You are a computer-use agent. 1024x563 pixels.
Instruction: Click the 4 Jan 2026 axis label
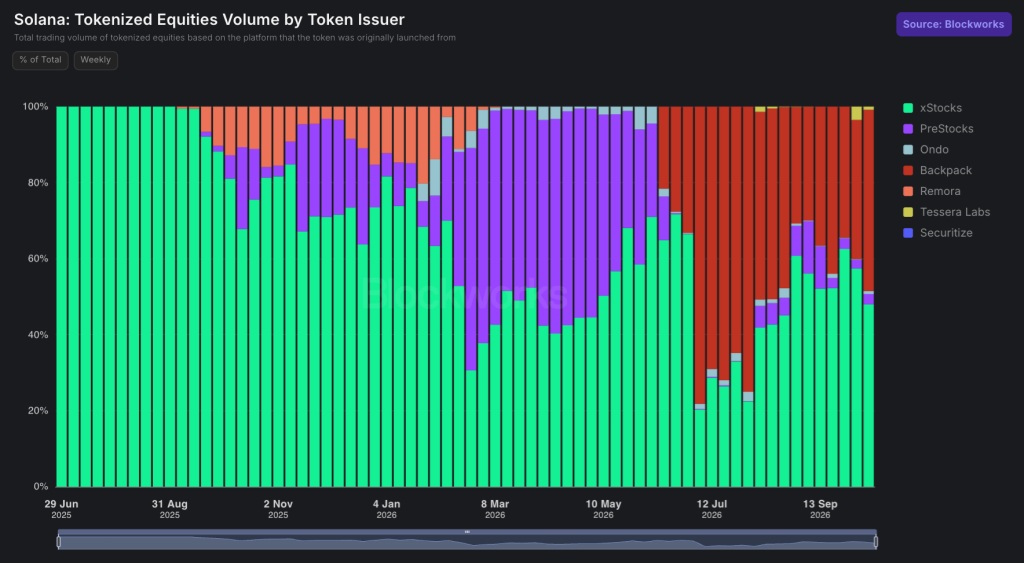(x=387, y=509)
